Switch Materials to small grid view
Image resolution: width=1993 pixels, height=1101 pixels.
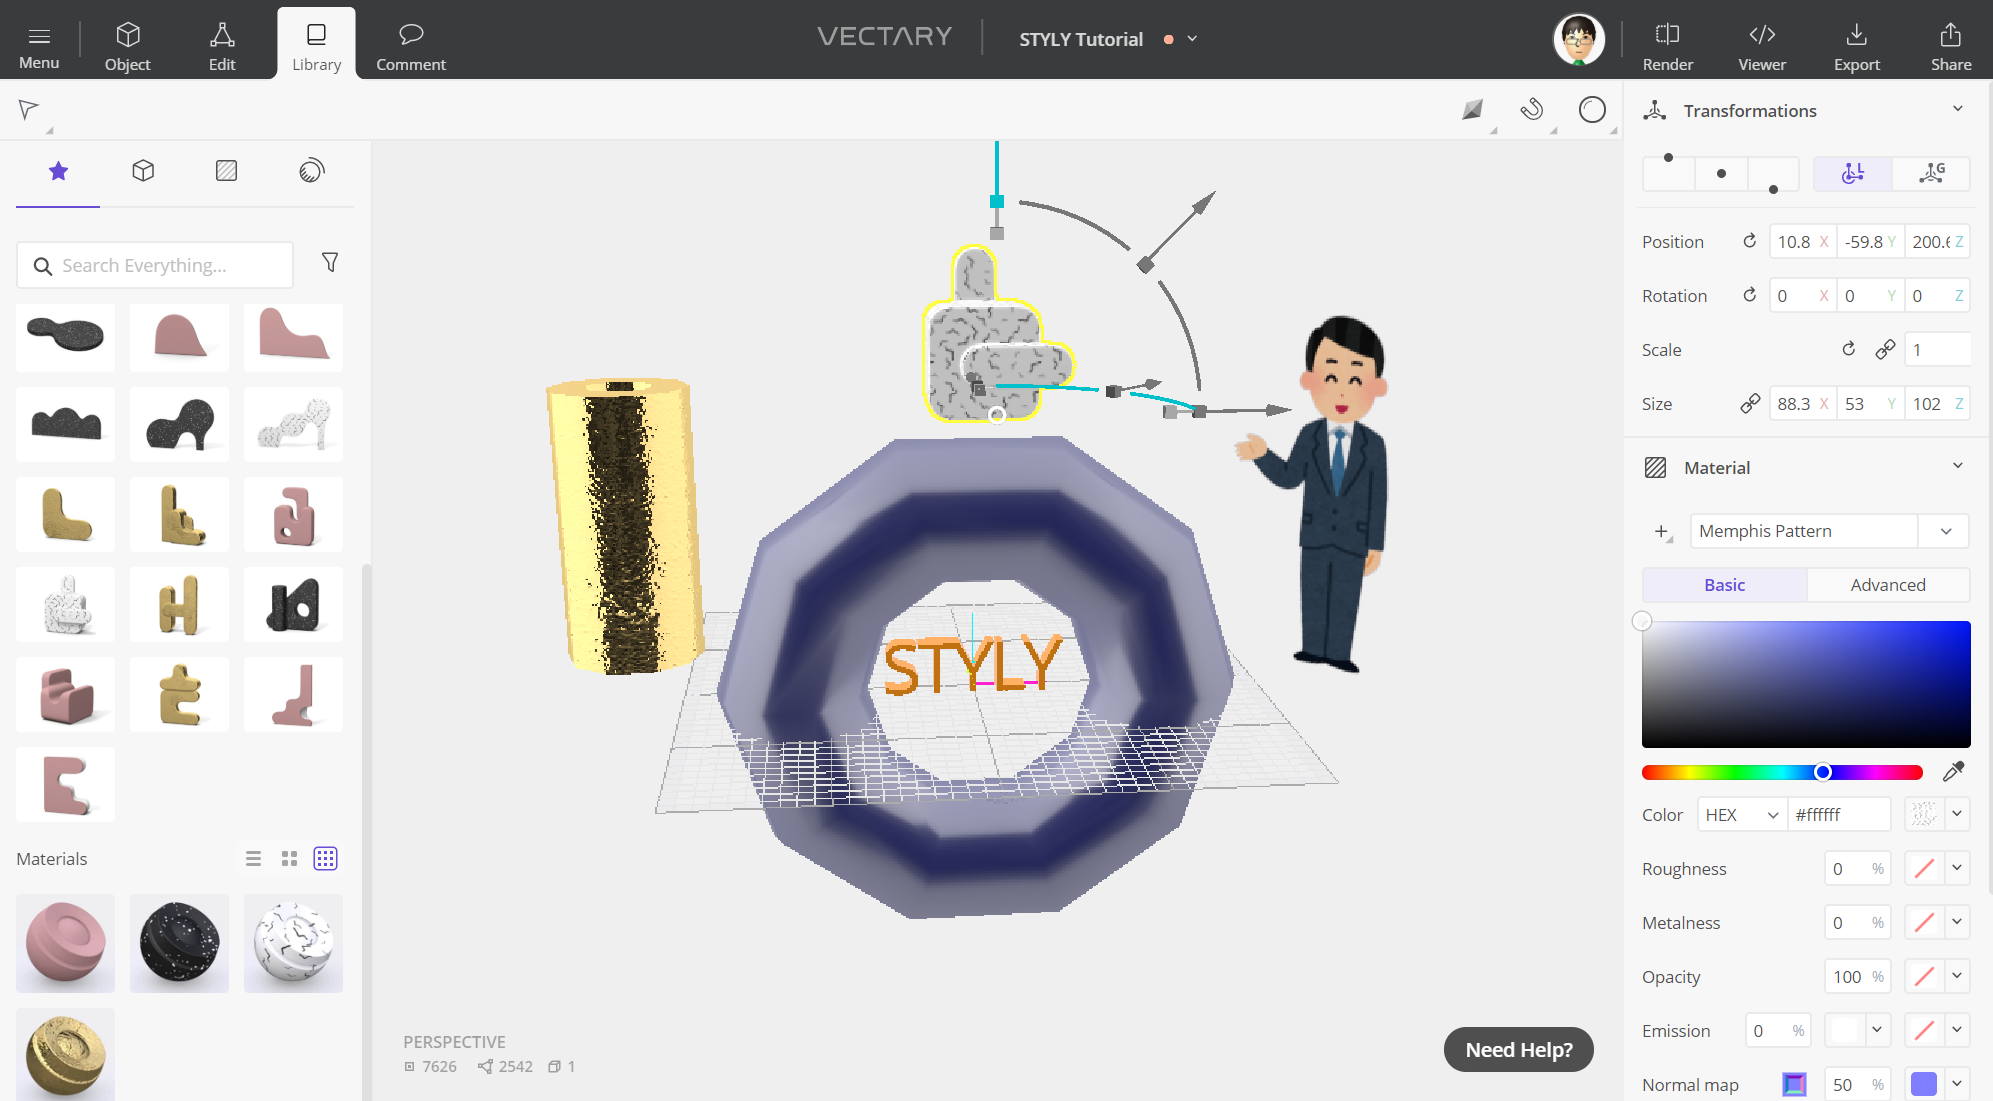326,858
